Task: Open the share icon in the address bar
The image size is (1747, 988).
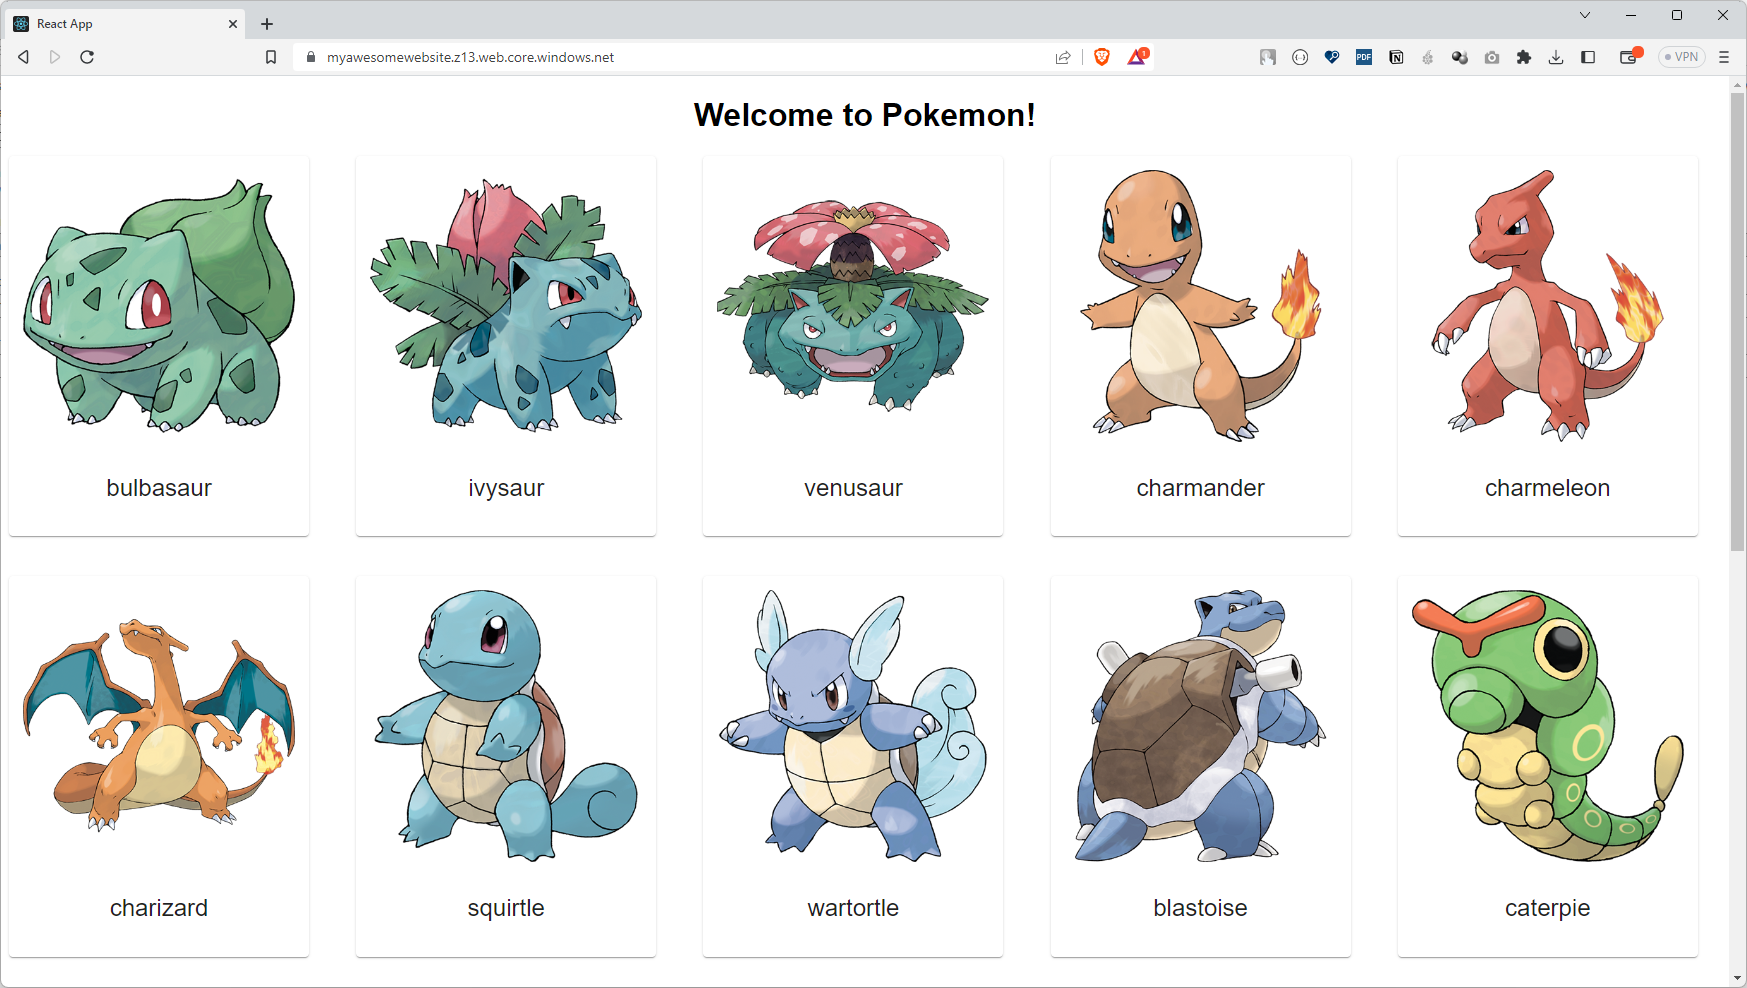Action: point(1063,57)
